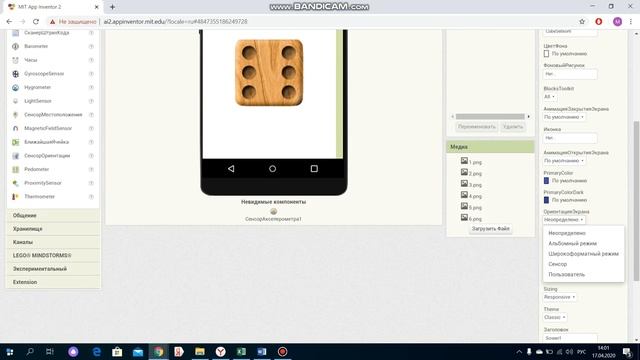Select the Thermometer component

tap(39, 197)
